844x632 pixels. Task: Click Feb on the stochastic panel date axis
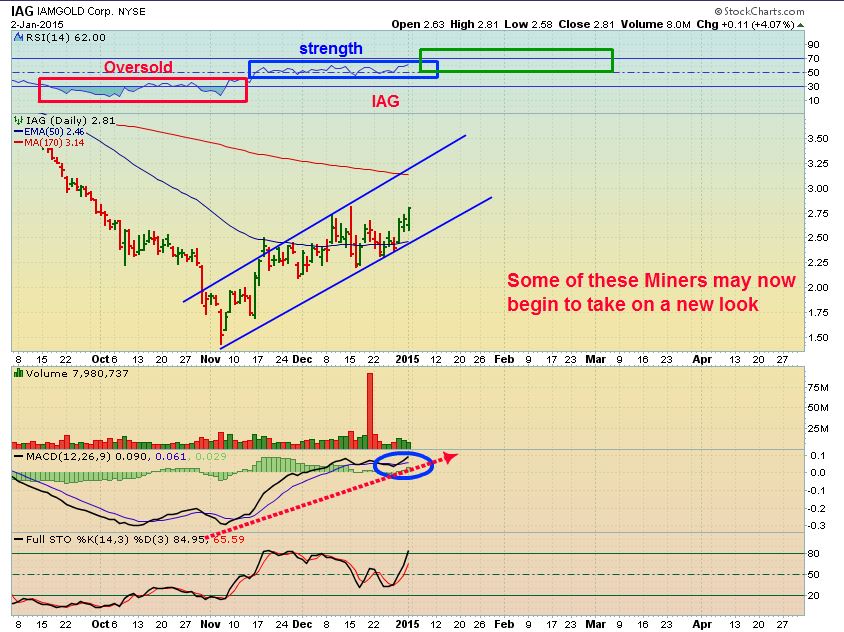tap(504, 624)
